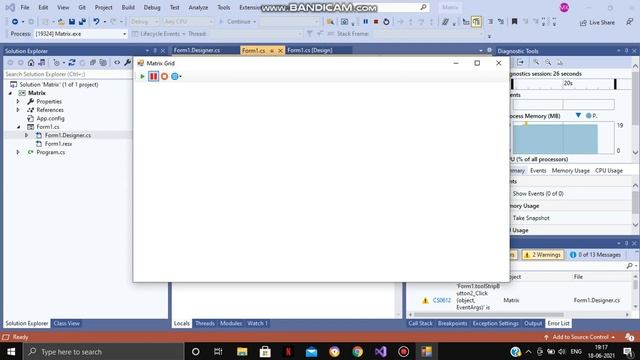This screenshot has width=640, height=360.
Task: Select Form1.resx in Solution Explorer
Action: click(58, 144)
